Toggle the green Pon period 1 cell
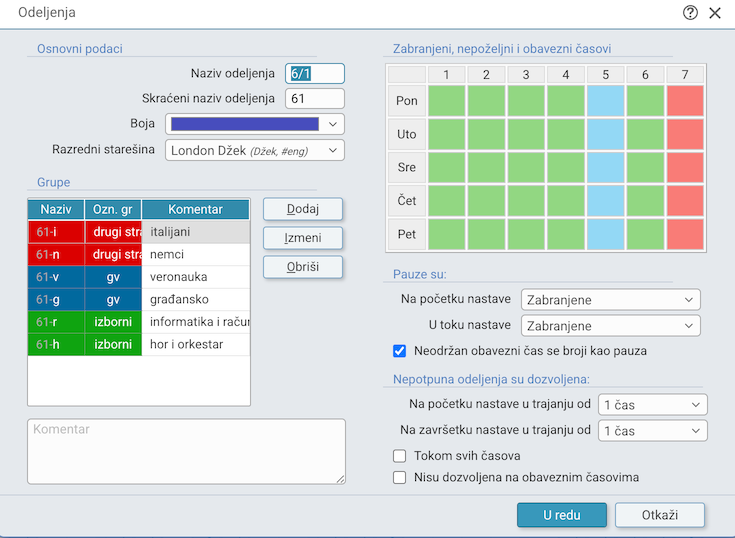 [x=447, y=101]
